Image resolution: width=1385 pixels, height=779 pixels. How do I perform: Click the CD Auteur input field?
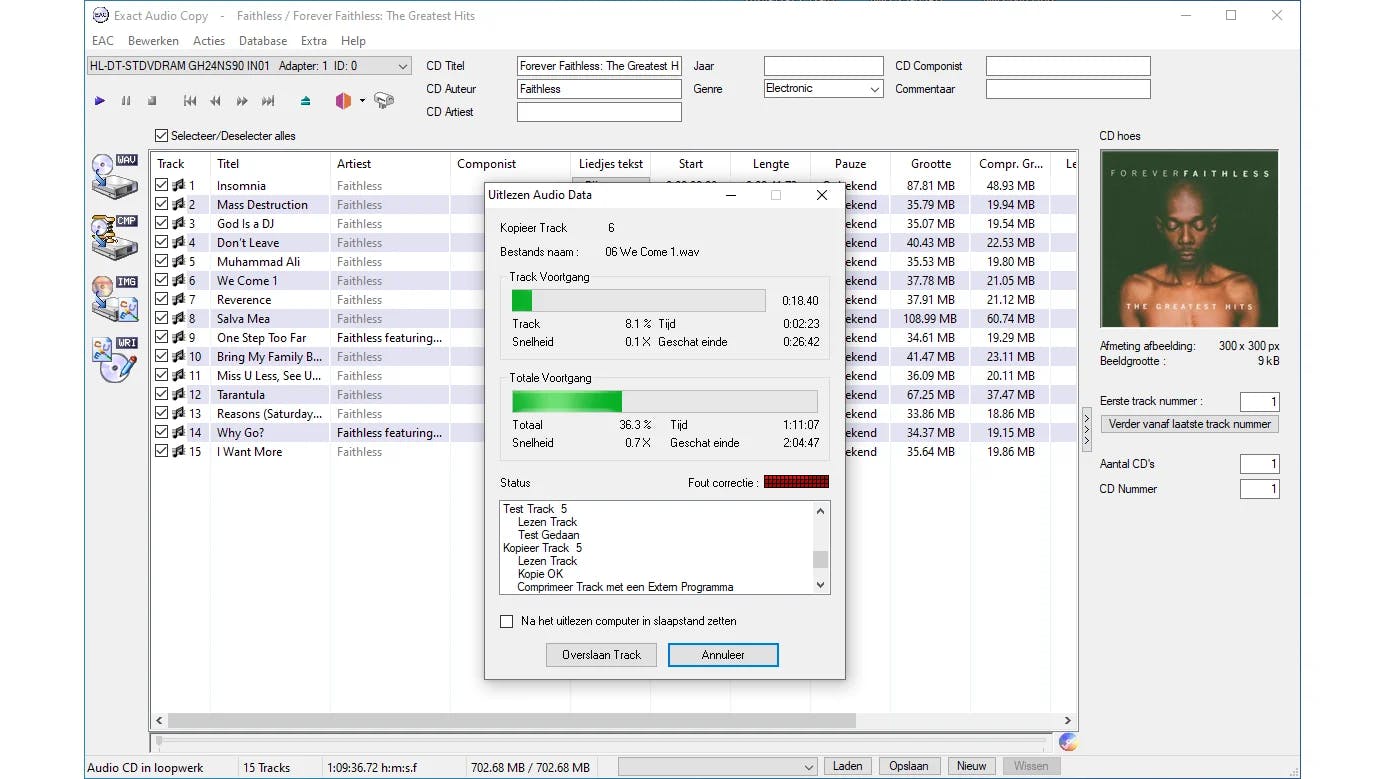(x=599, y=89)
